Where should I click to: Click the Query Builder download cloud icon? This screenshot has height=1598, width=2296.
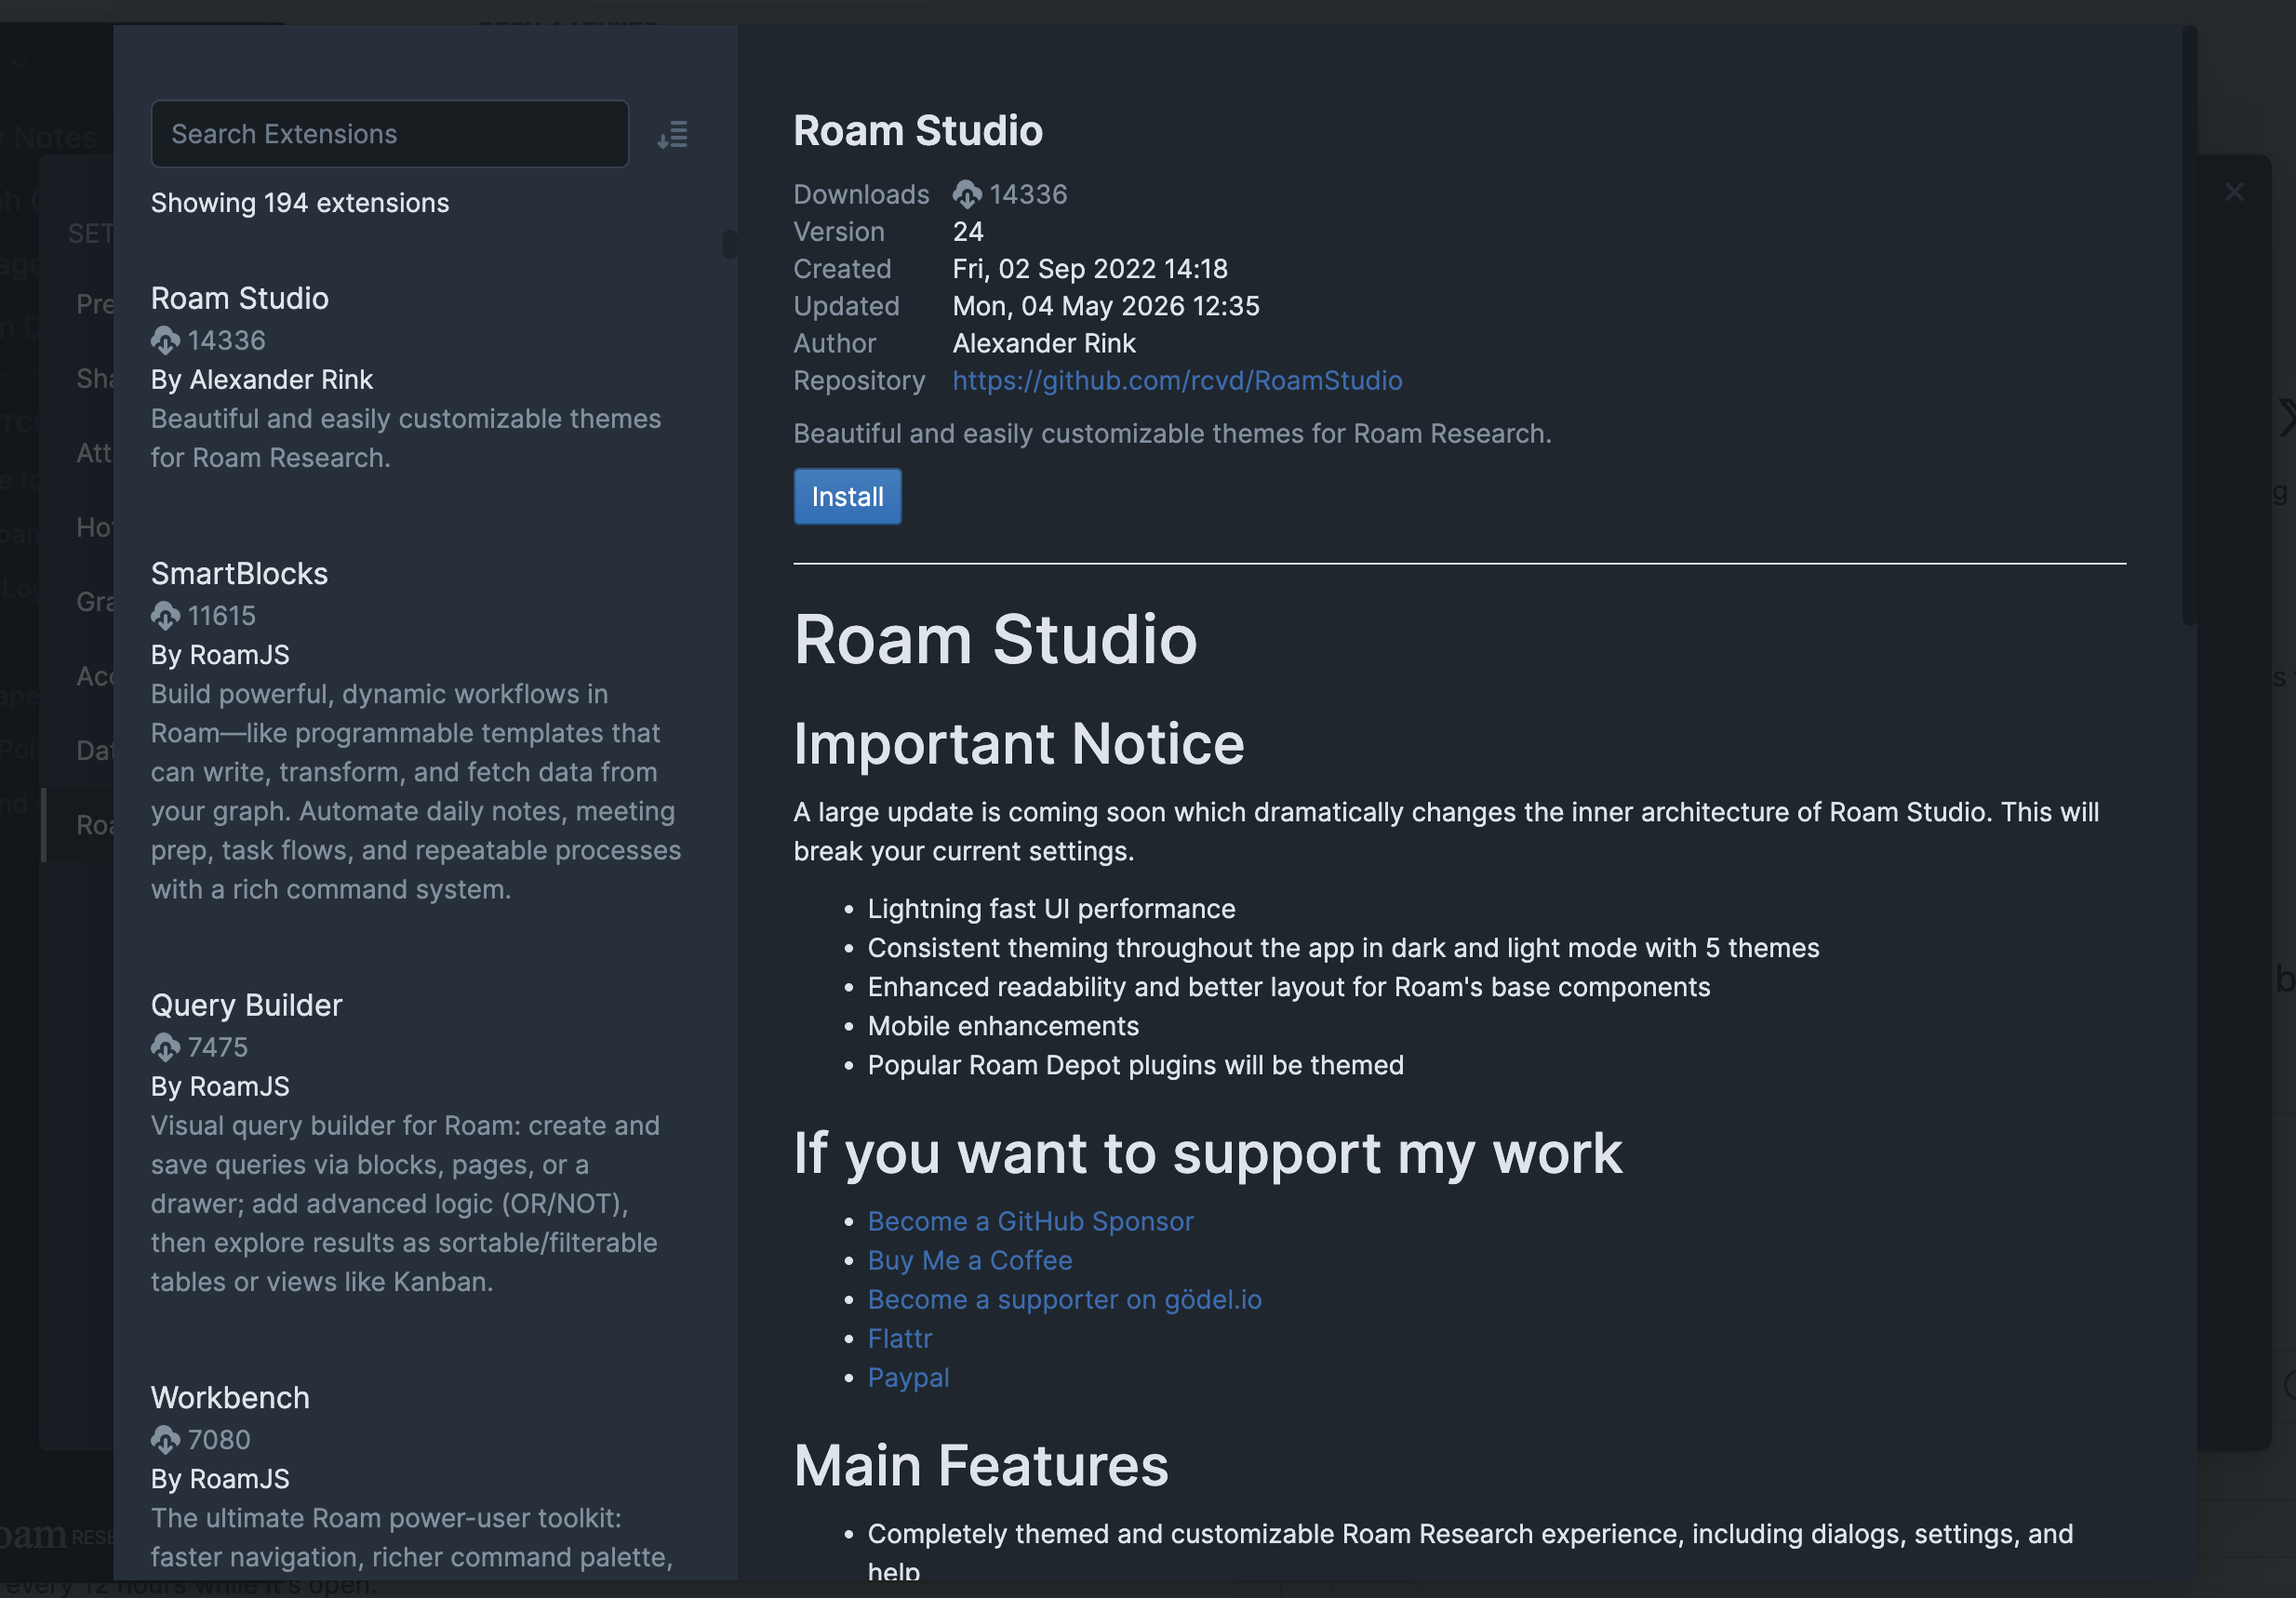(165, 1048)
